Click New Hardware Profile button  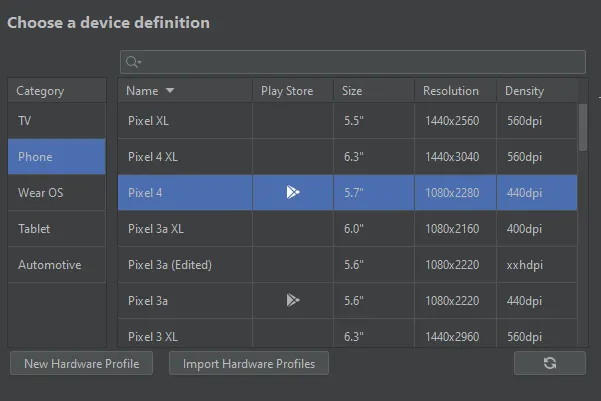tap(81, 364)
